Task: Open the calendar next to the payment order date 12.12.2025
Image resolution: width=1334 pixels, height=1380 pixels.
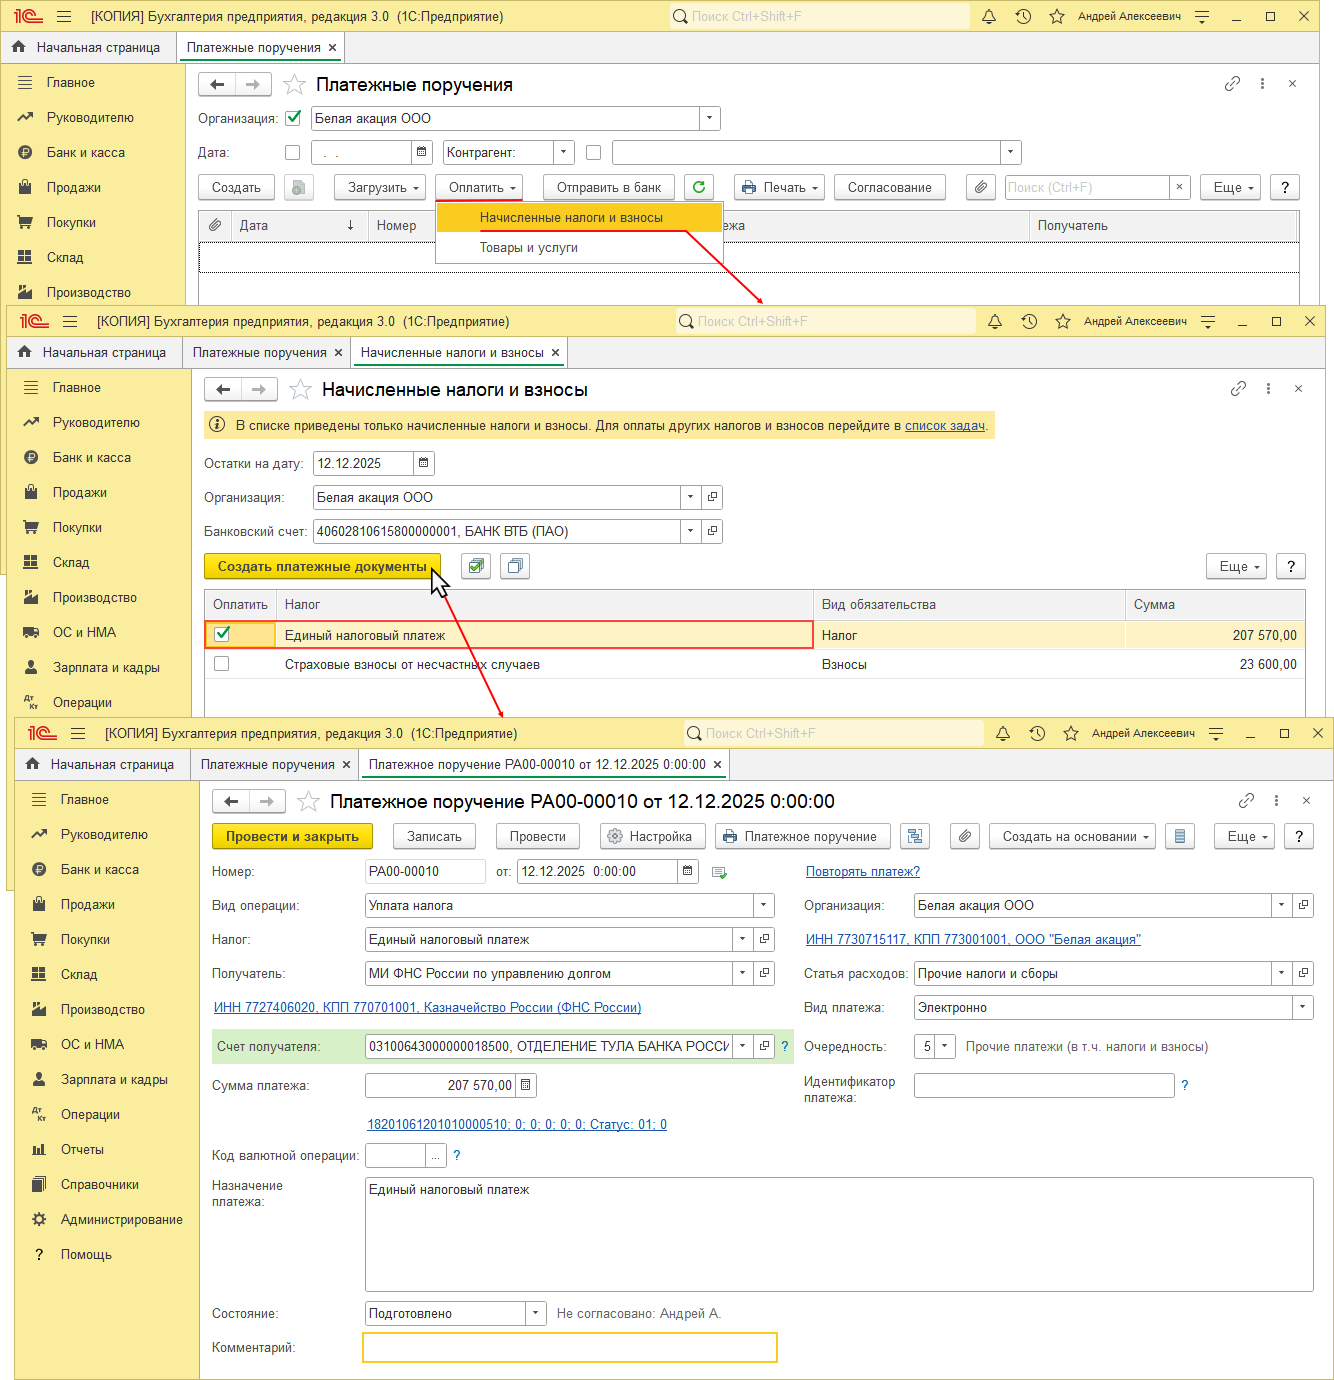Action: click(x=687, y=871)
